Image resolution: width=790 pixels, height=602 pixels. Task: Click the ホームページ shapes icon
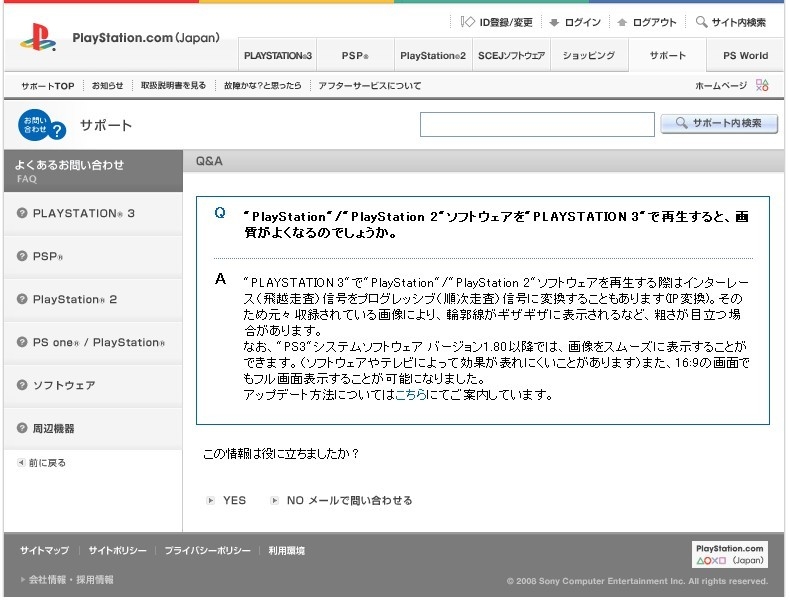pyautogui.click(x=762, y=85)
